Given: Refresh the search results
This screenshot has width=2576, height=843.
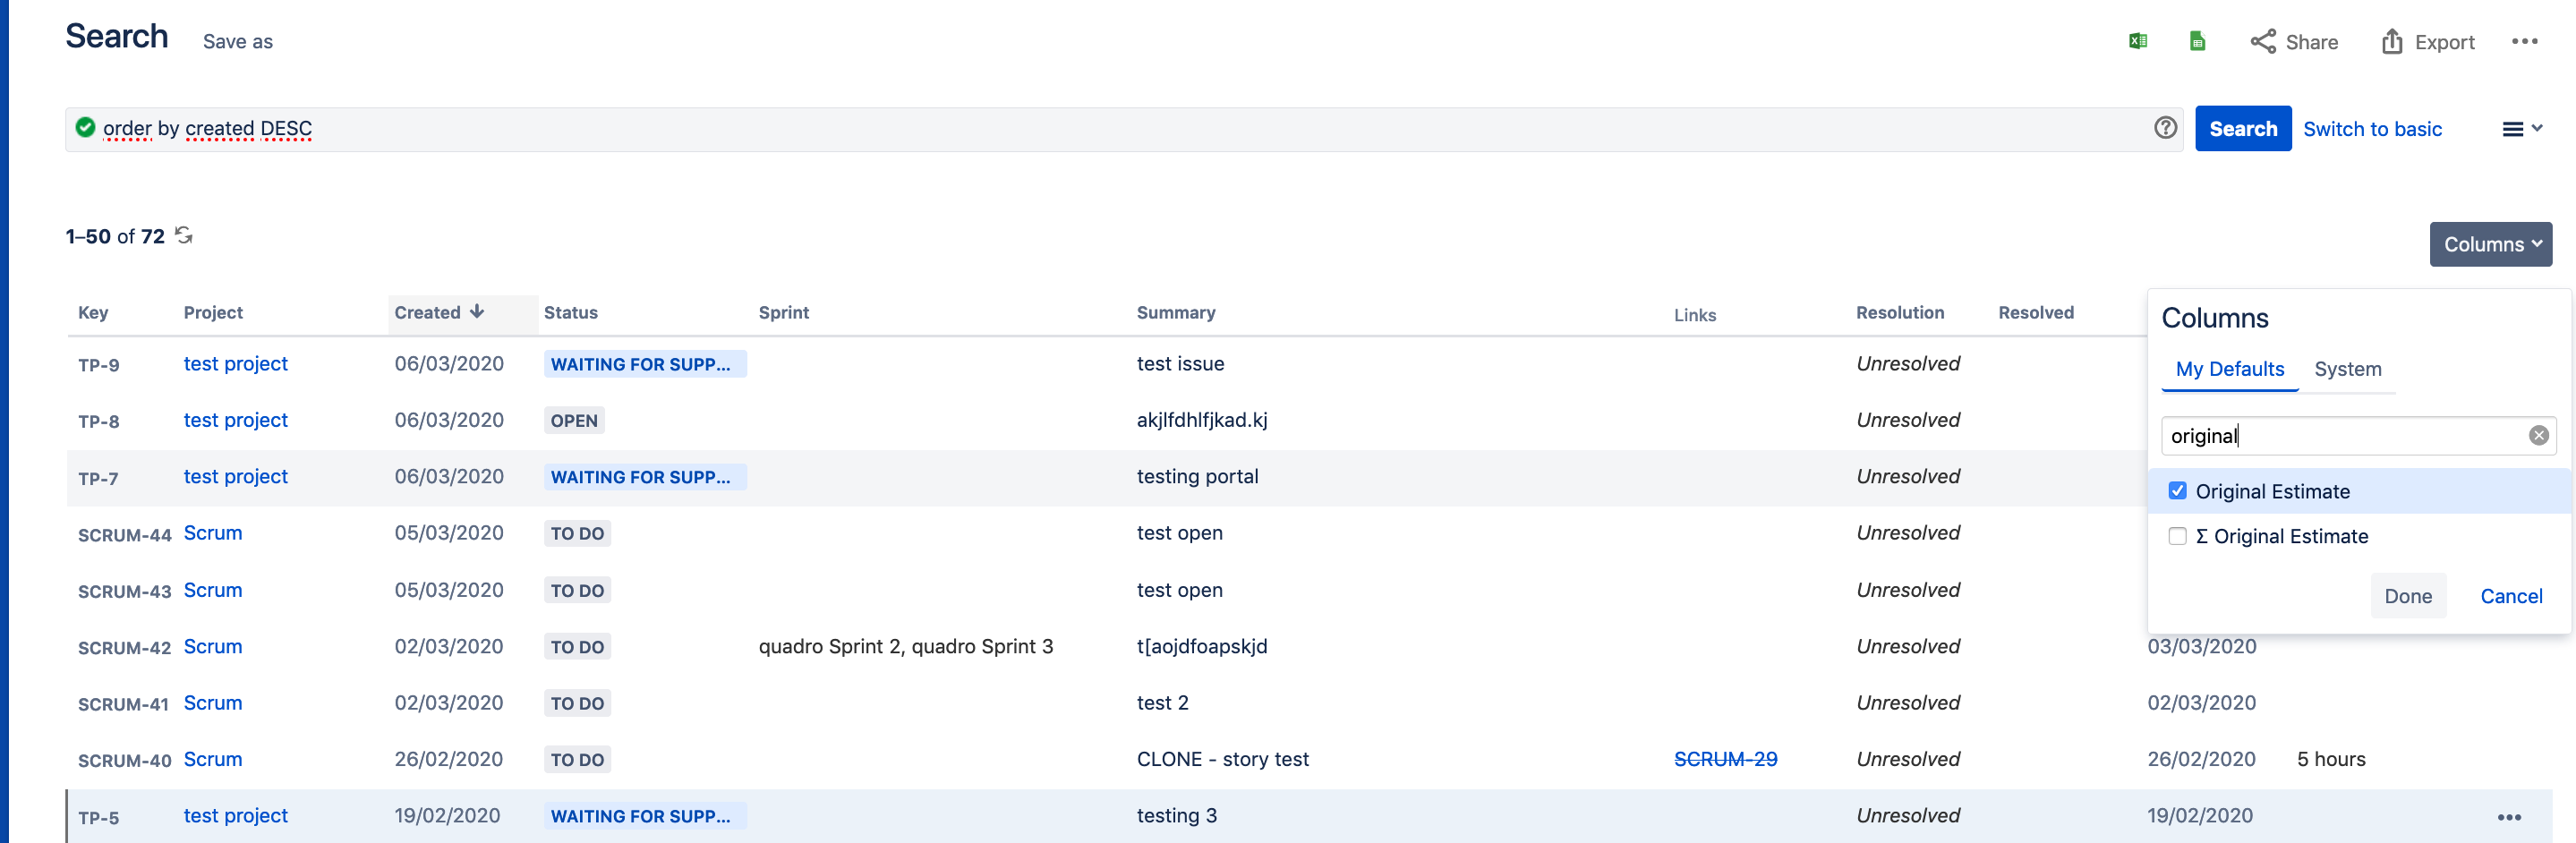Looking at the screenshot, I should 183,235.
